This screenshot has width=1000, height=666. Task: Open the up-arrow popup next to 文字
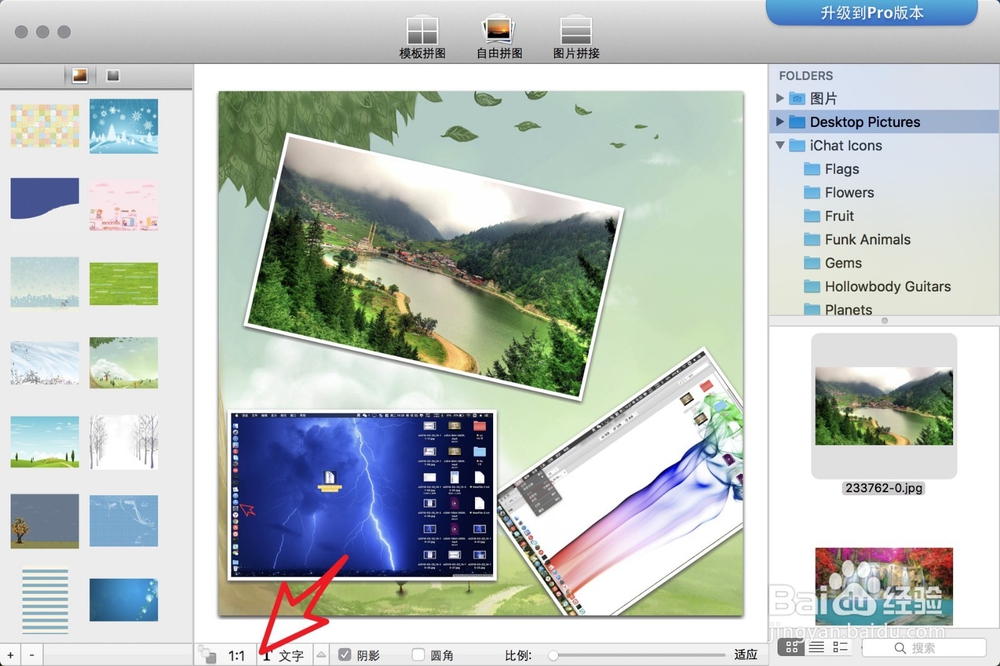(321, 655)
